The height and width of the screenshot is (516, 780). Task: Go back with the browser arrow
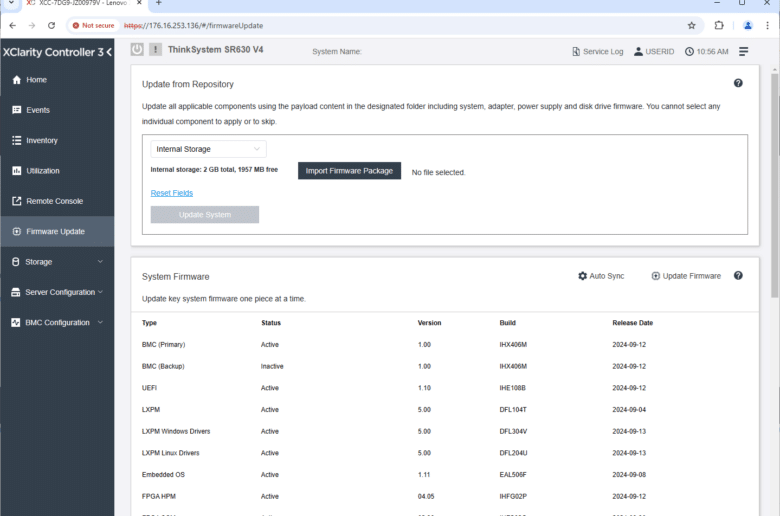(x=12, y=25)
